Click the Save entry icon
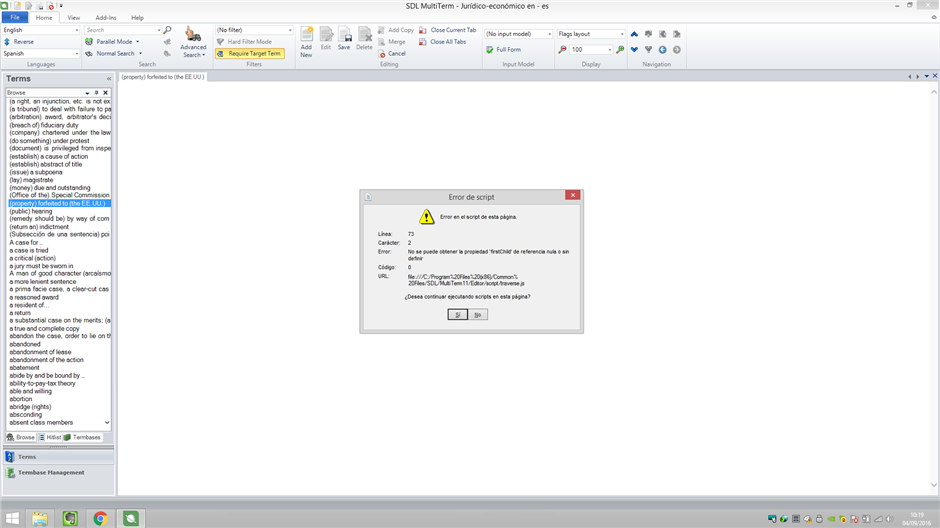Screen dimensions: 940x528 coord(344,38)
